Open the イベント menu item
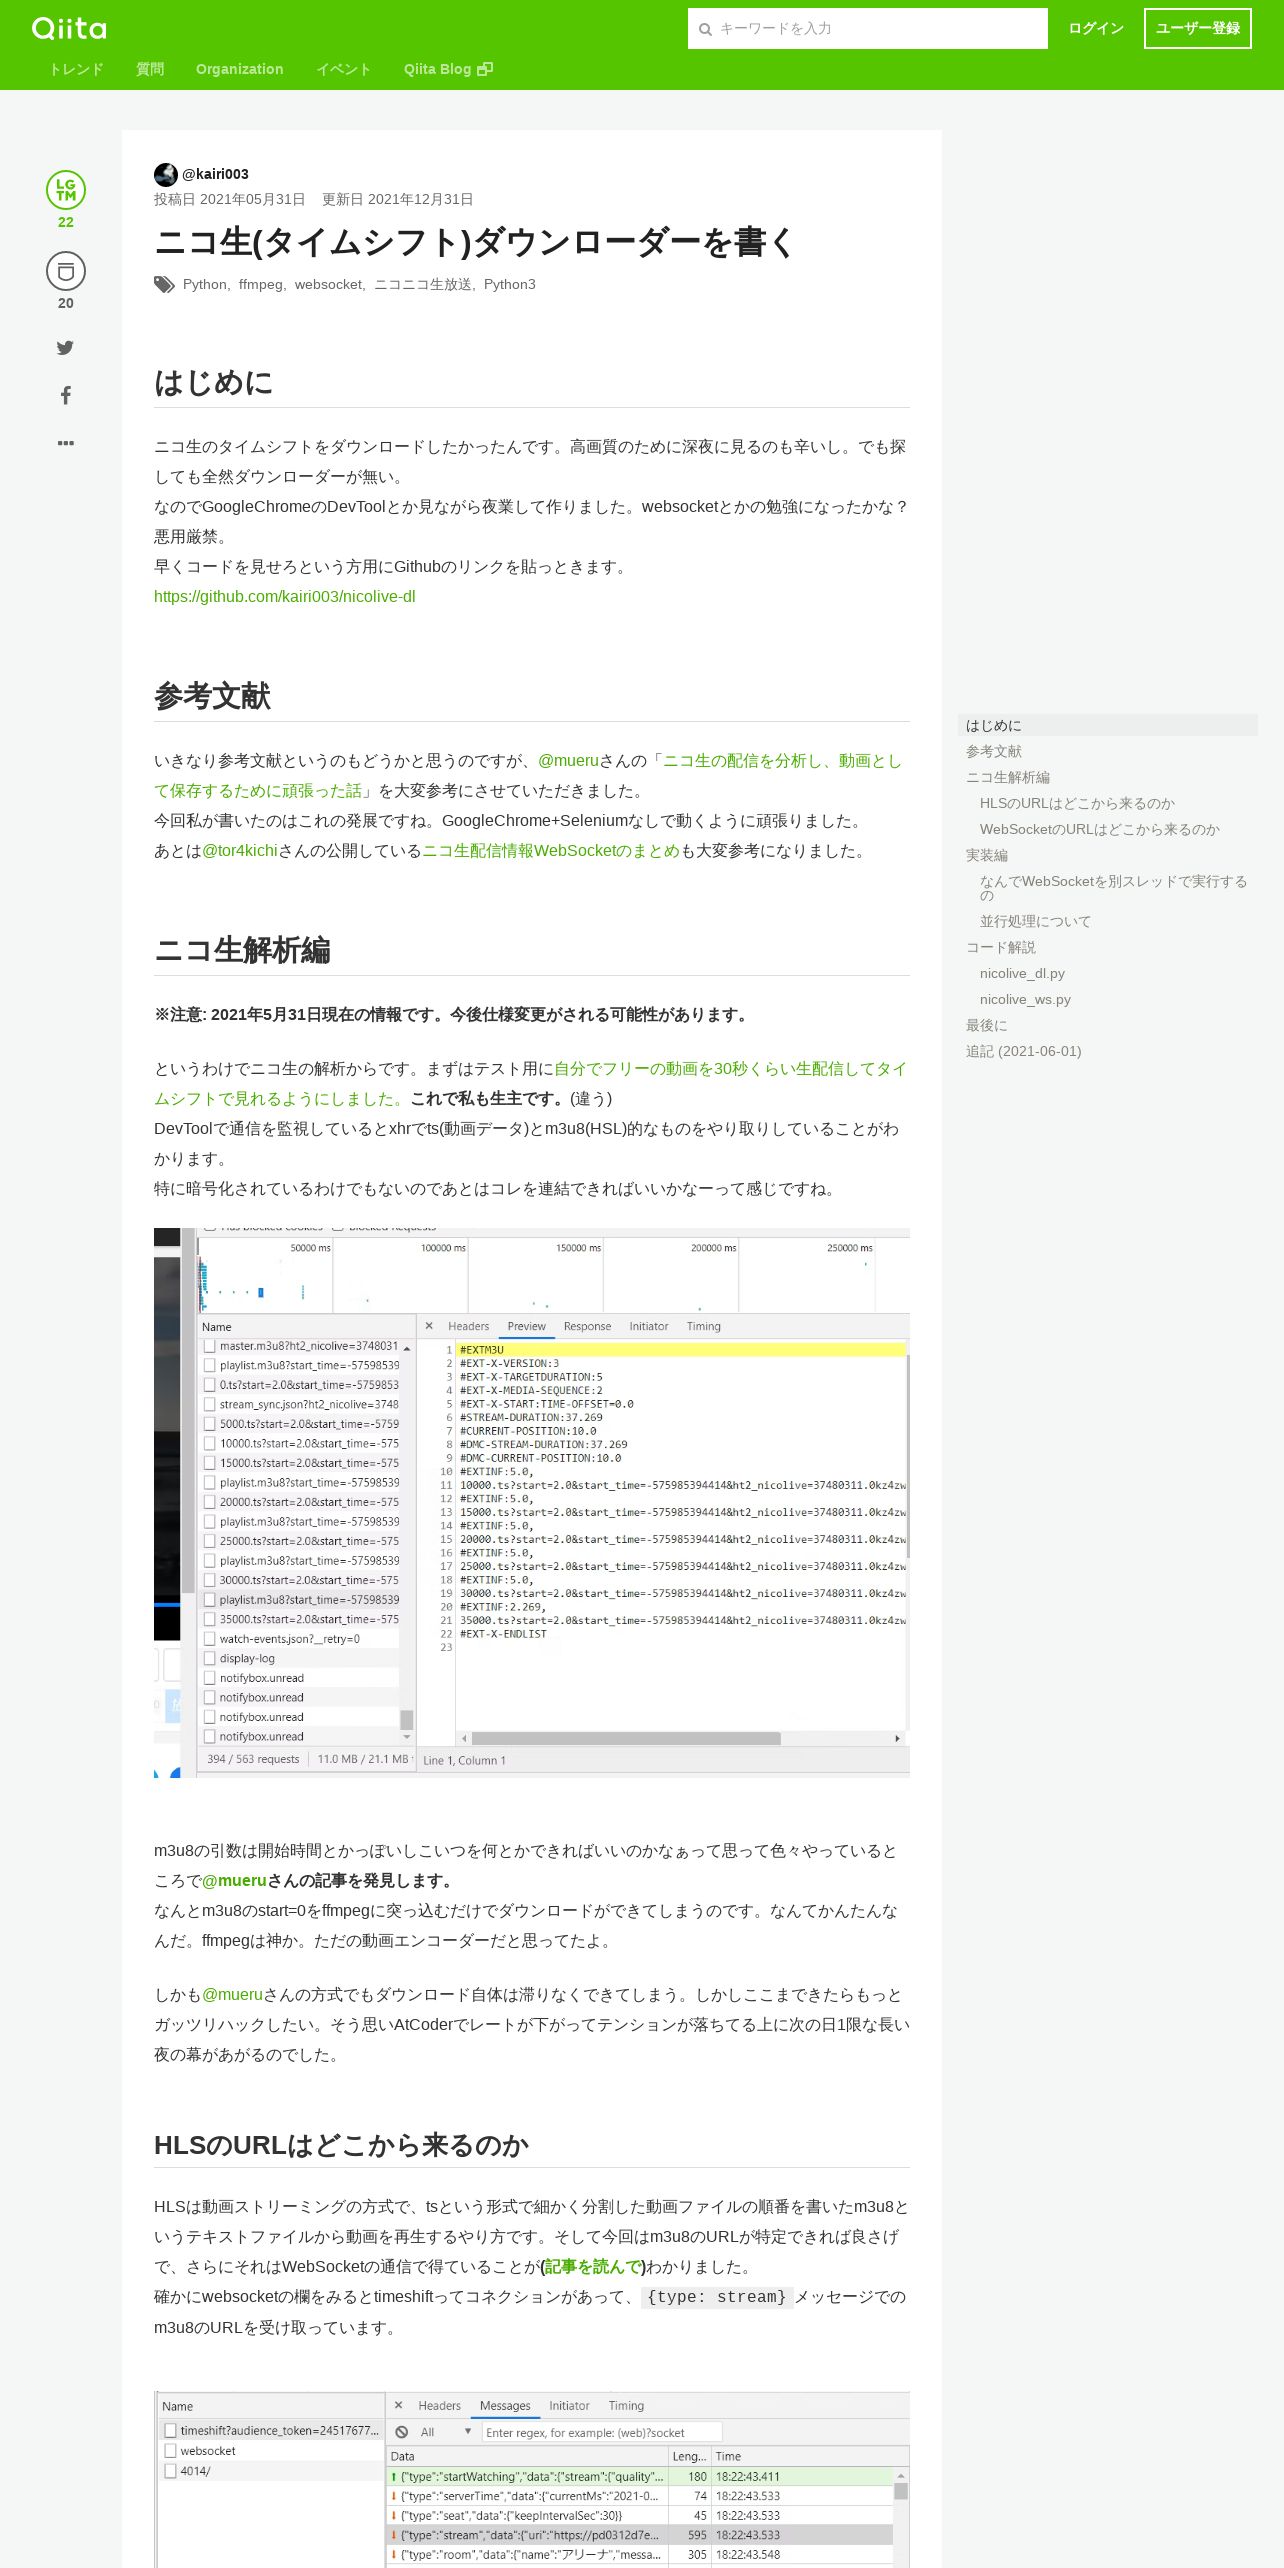This screenshot has width=1284, height=2568. click(344, 69)
